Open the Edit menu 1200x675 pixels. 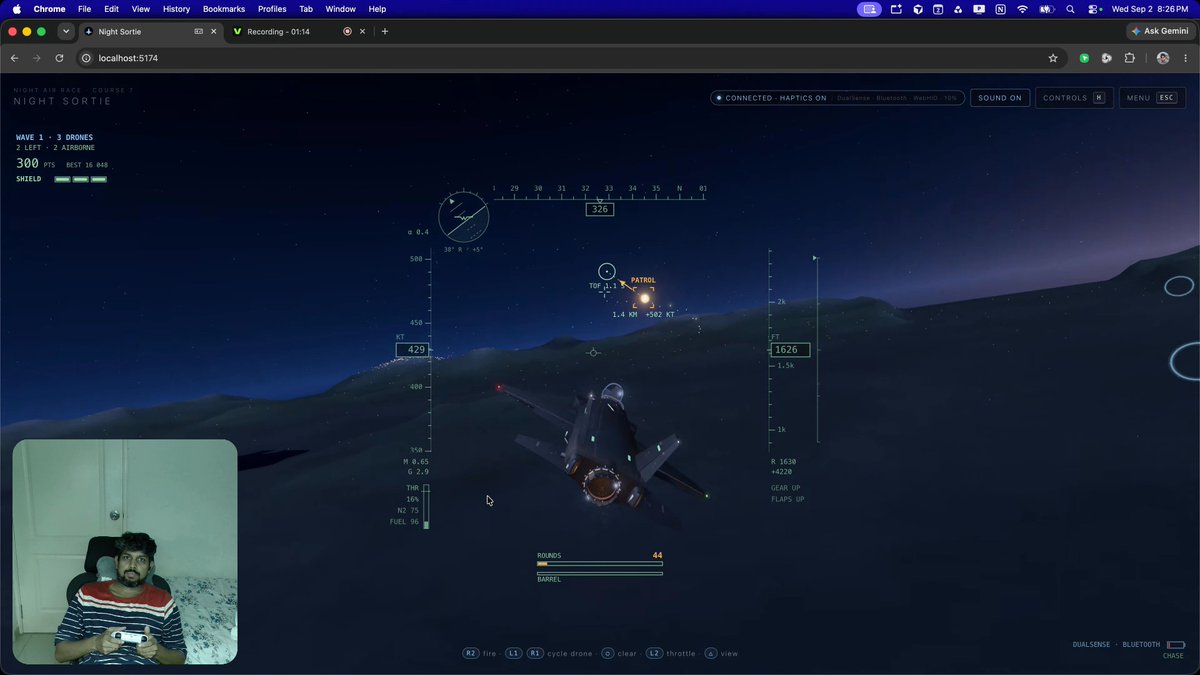click(112, 8)
